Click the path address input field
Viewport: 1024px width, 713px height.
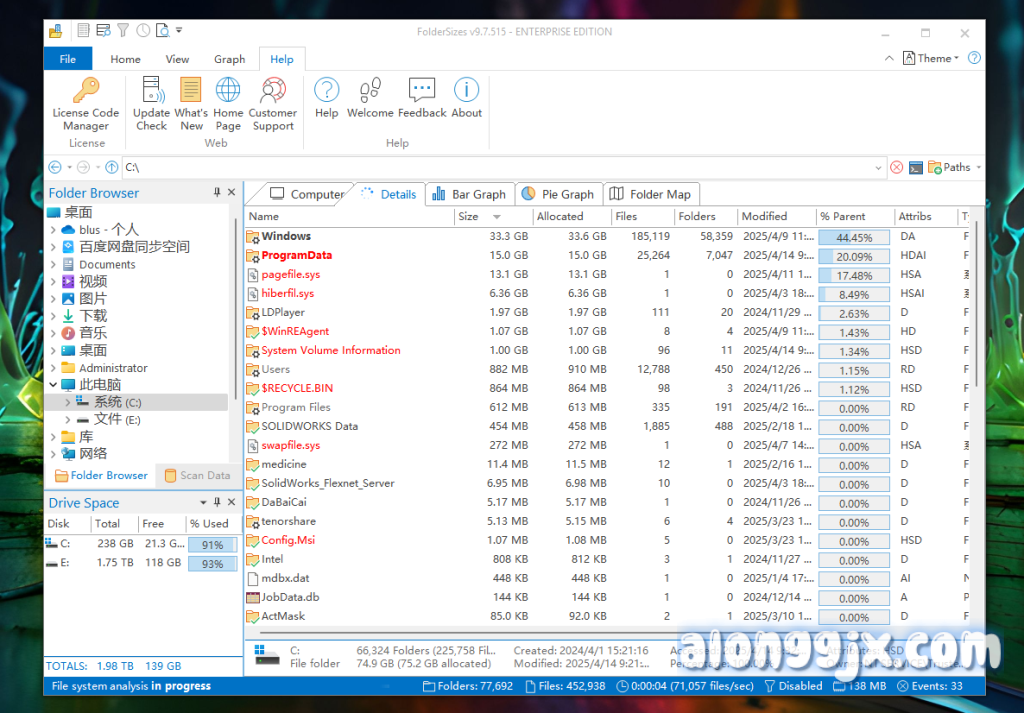click(500, 167)
